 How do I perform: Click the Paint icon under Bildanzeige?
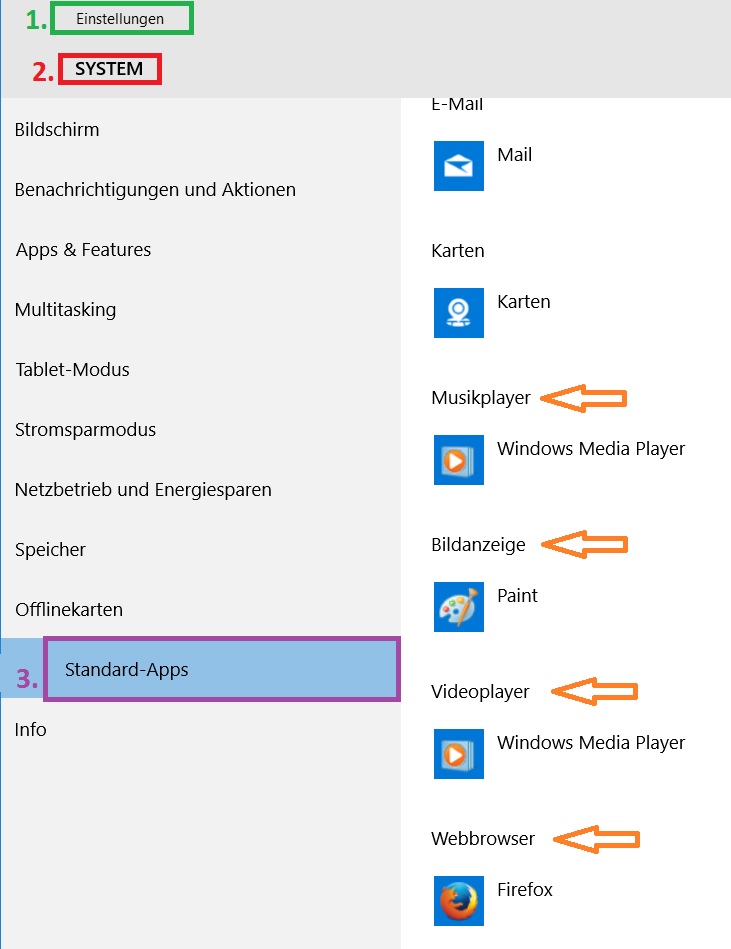point(459,607)
